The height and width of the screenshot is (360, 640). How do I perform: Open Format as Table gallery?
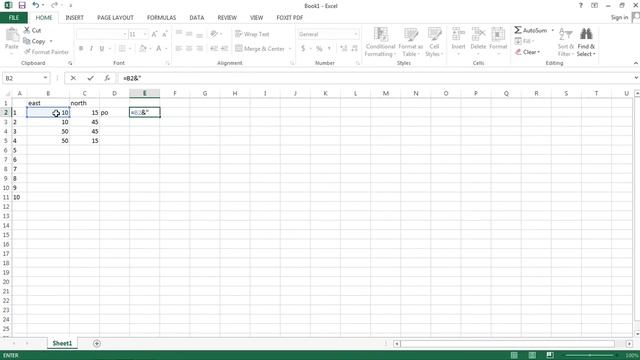[x=410, y=42]
